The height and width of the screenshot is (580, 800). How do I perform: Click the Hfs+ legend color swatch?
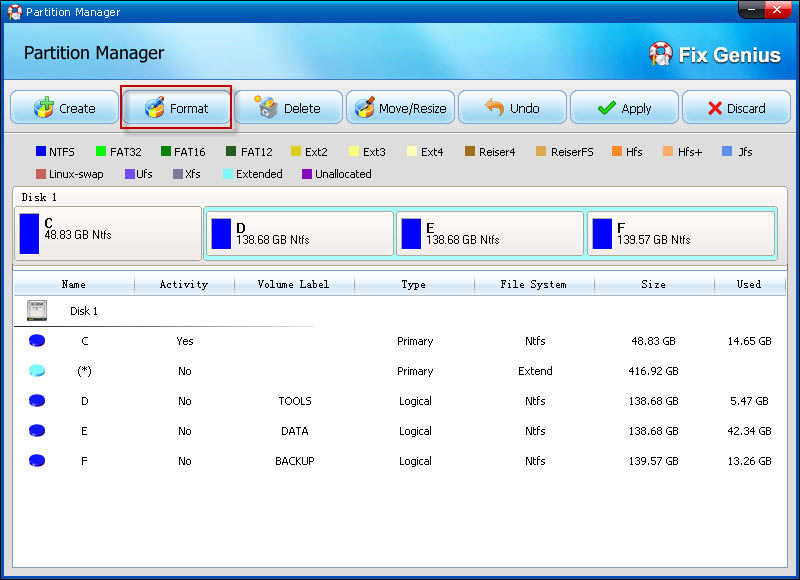668,151
